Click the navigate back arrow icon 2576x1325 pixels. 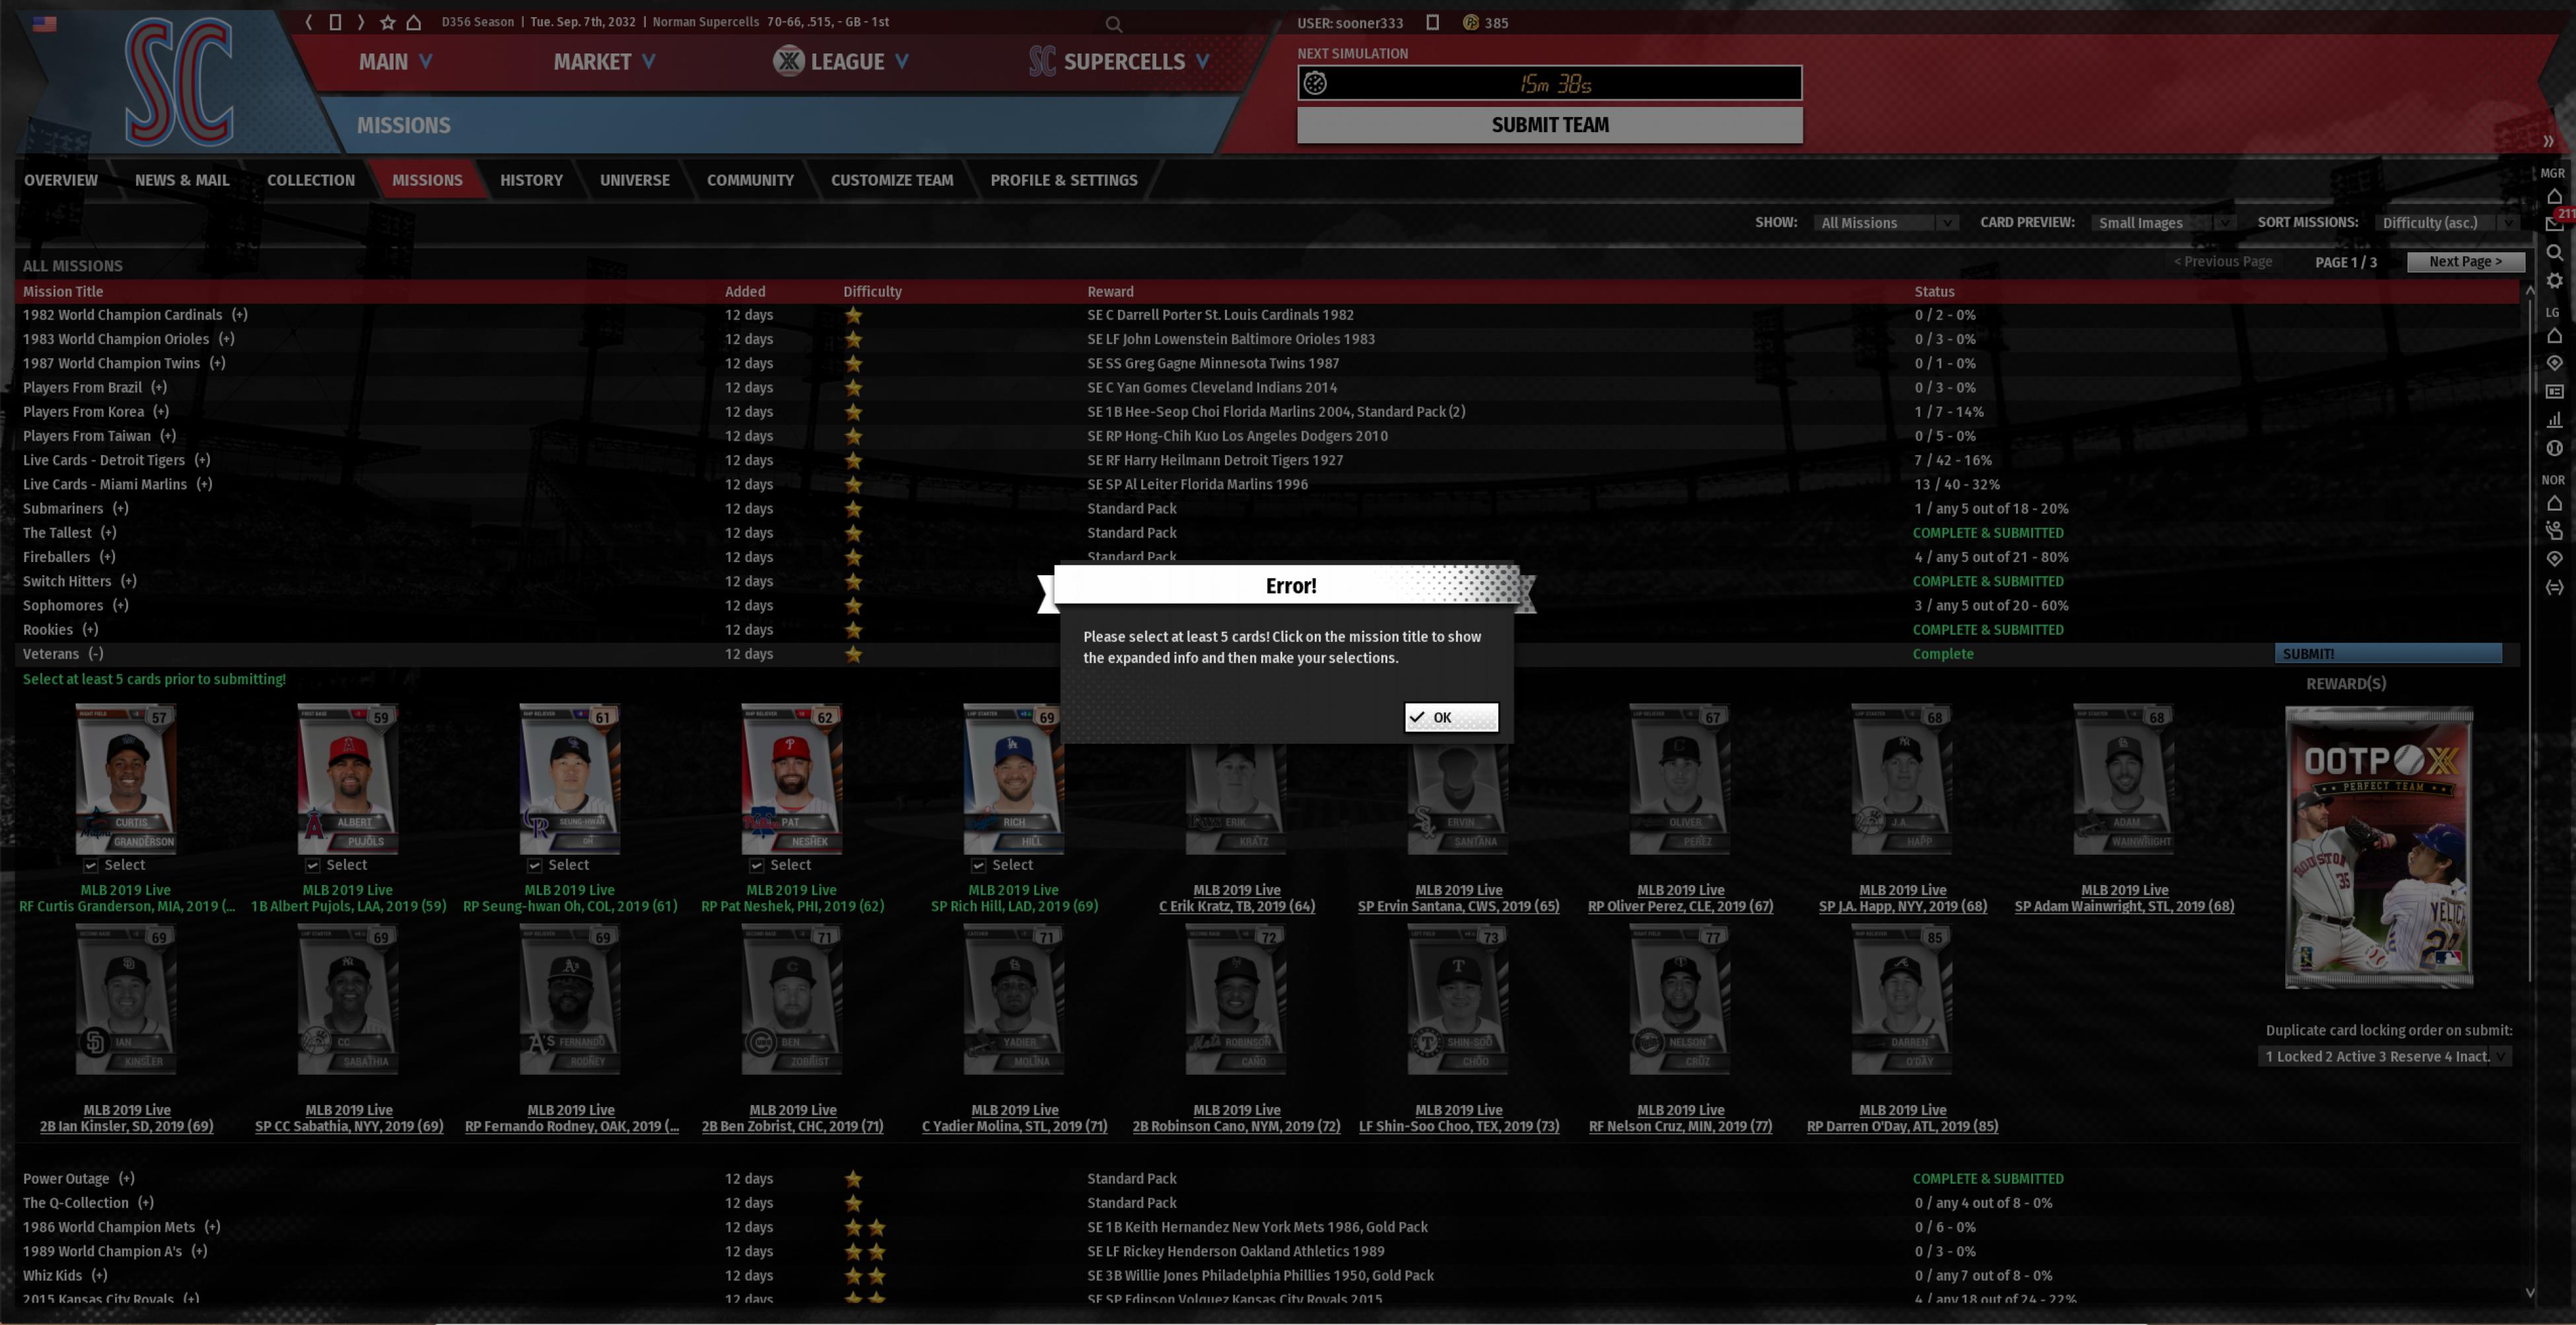click(309, 22)
